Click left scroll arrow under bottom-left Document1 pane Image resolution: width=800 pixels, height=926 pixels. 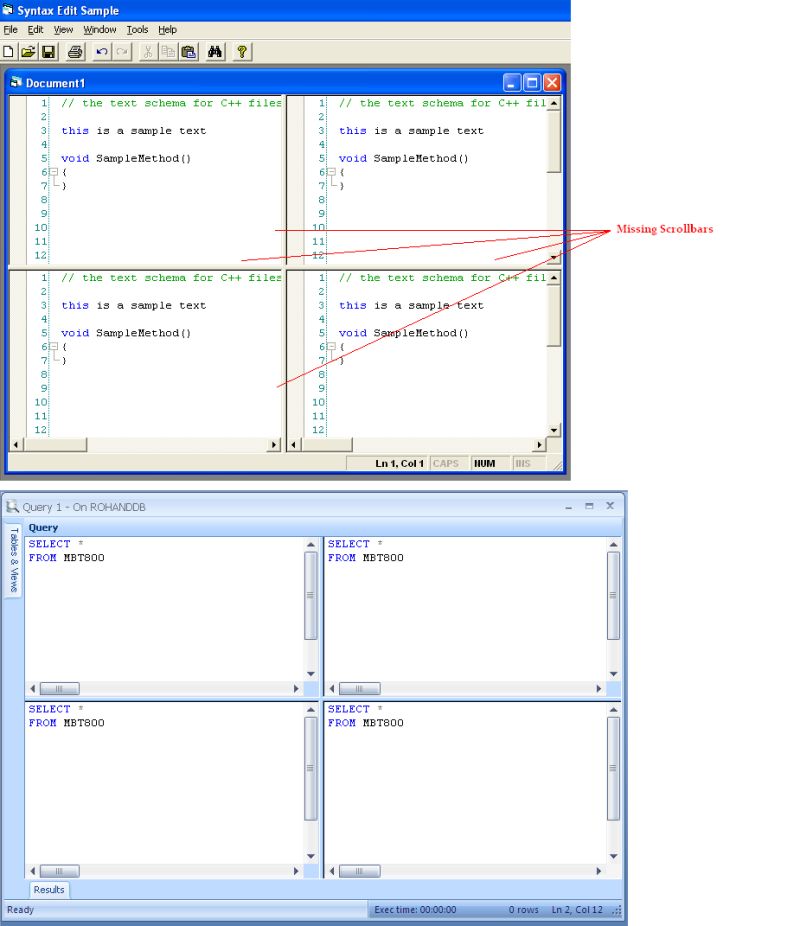[16, 445]
